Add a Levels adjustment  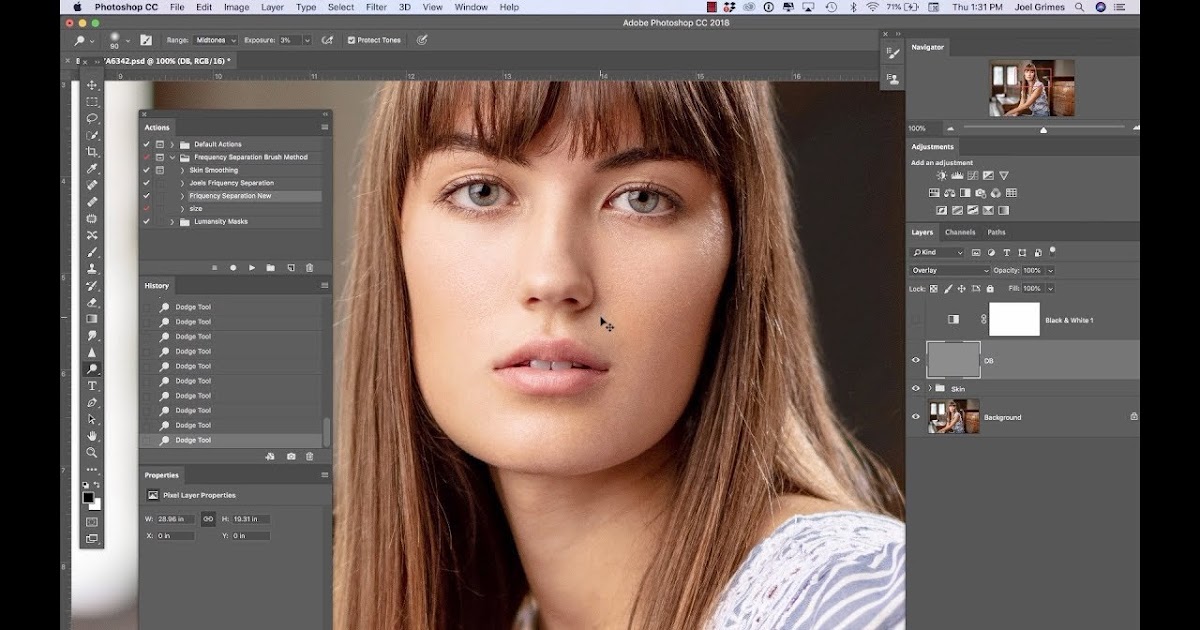(x=957, y=176)
